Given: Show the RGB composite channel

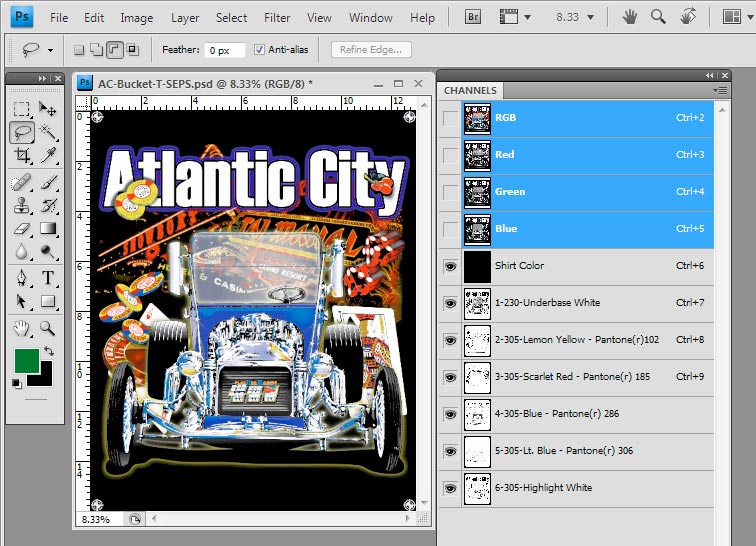Looking at the screenshot, I should (x=450, y=118).
